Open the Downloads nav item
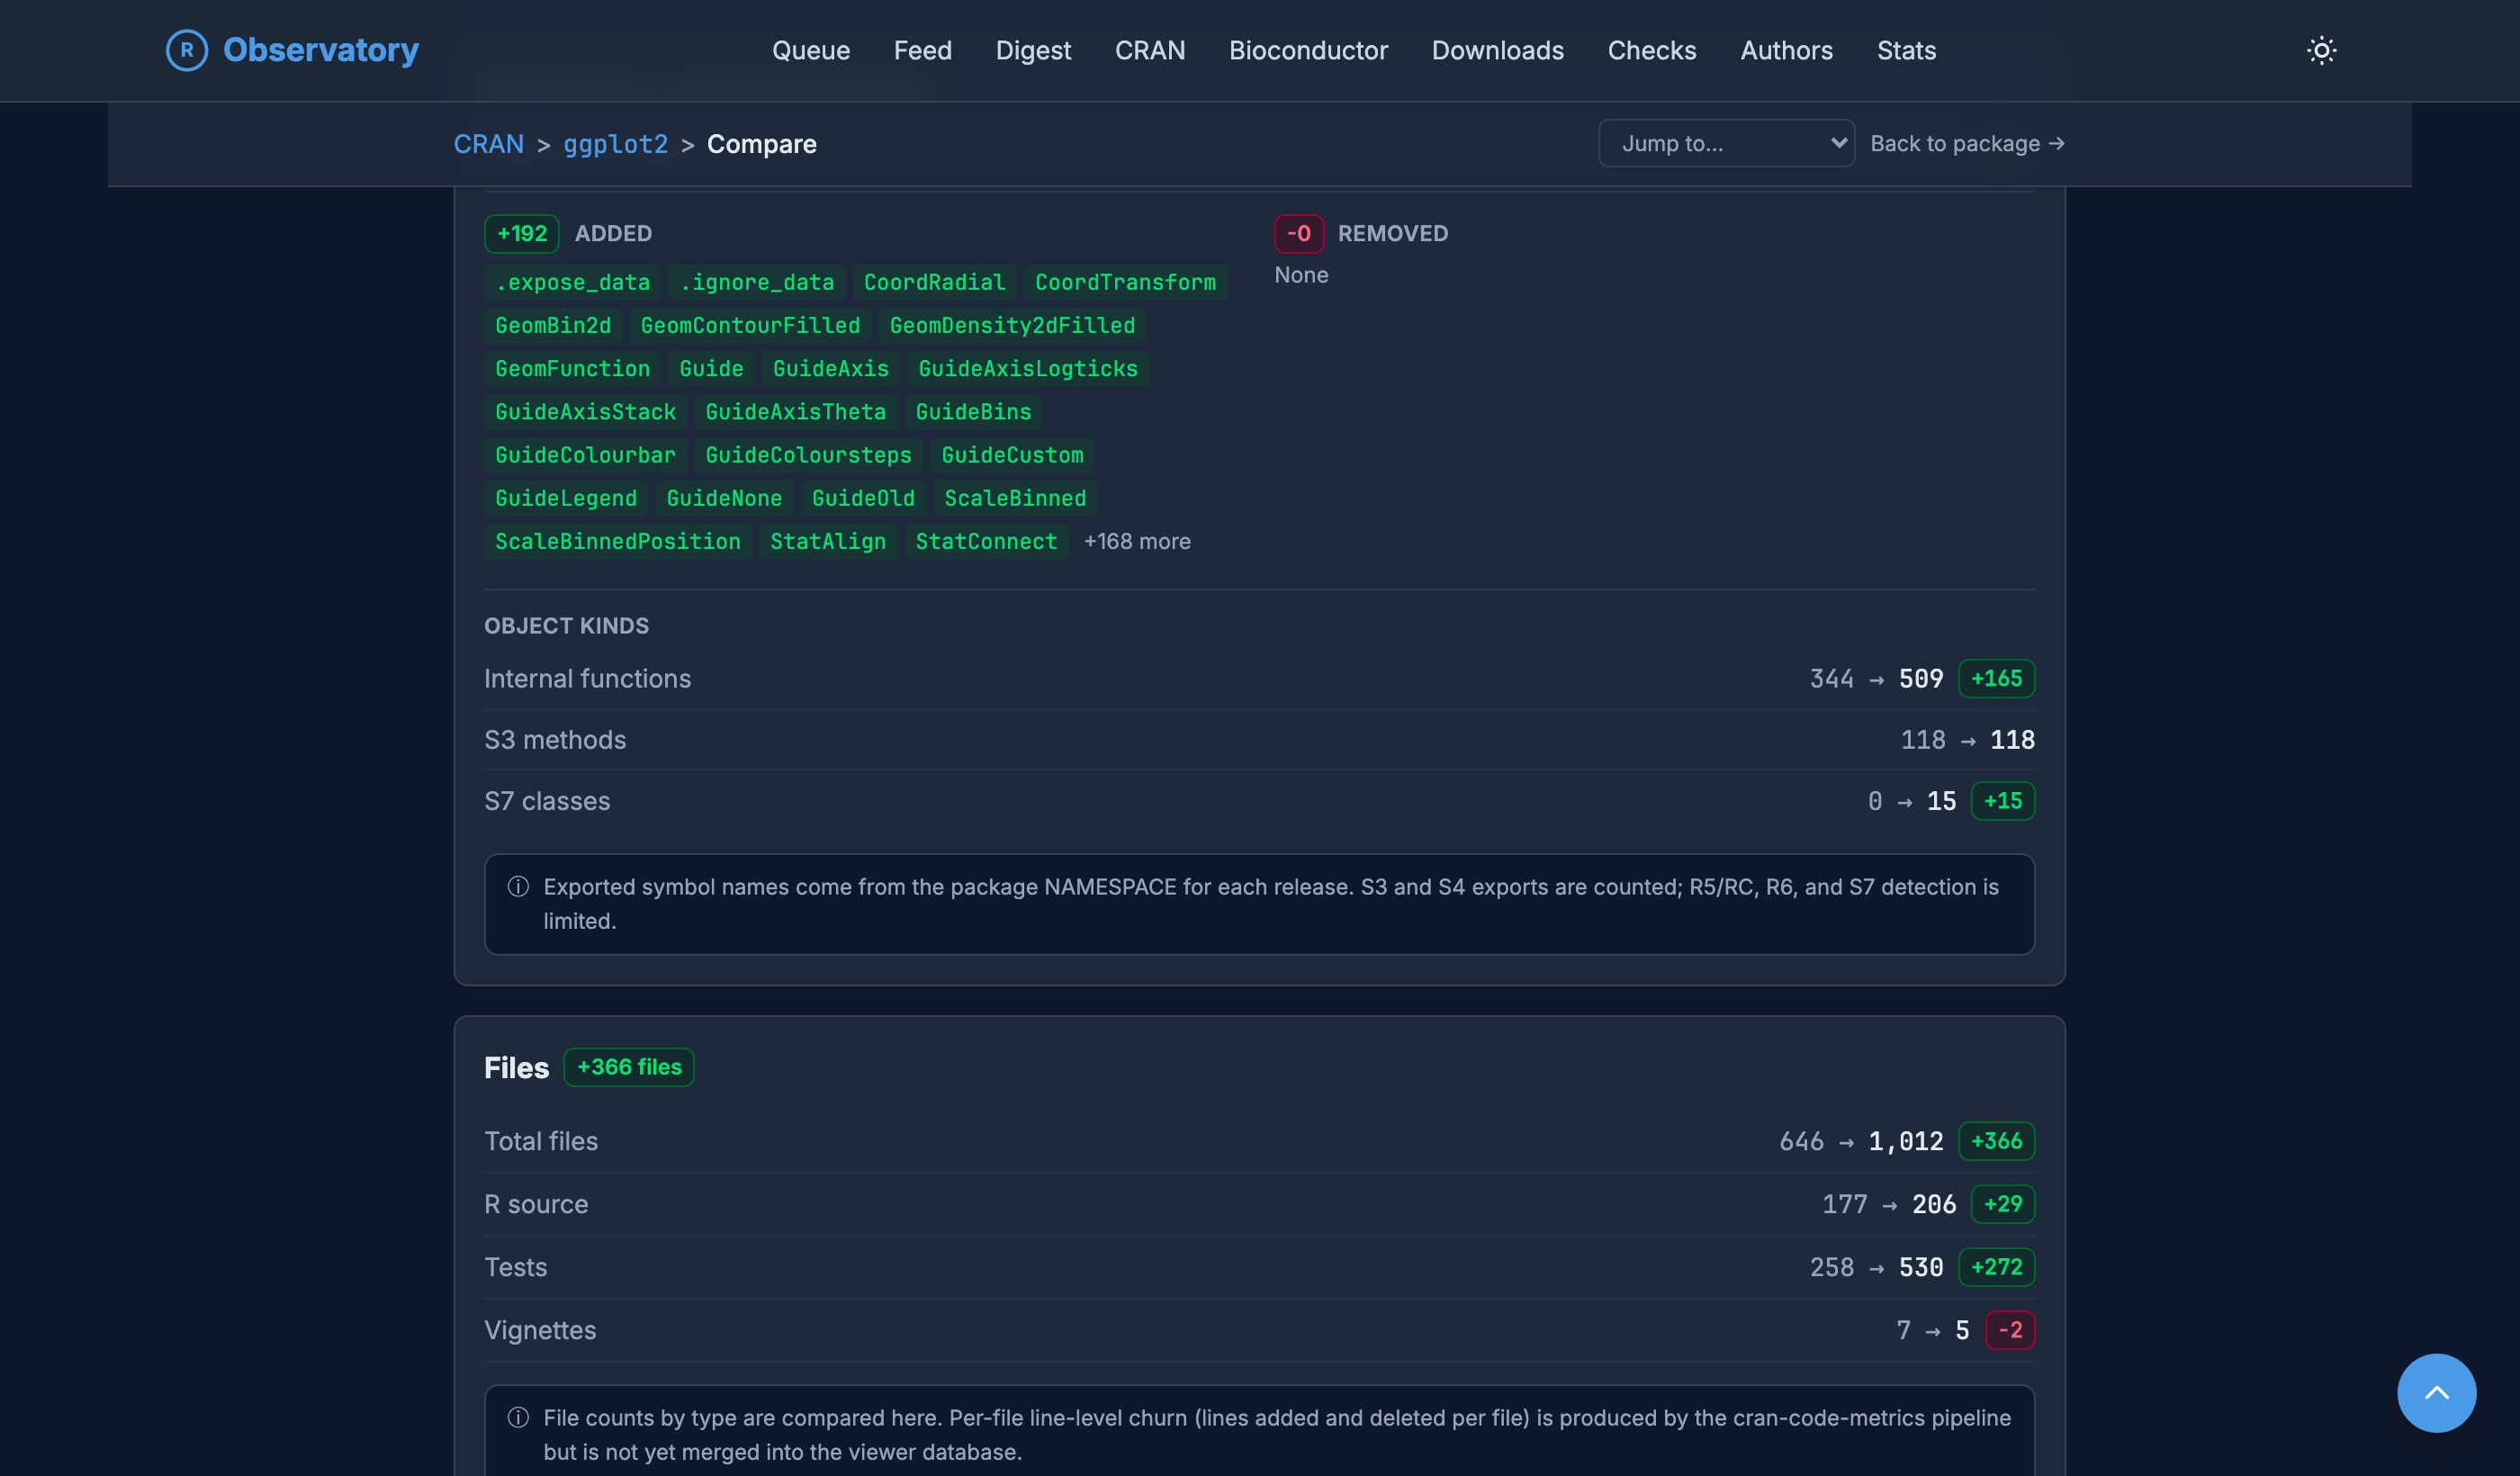This screenshot has width=2520, height=1476. 1497,50
